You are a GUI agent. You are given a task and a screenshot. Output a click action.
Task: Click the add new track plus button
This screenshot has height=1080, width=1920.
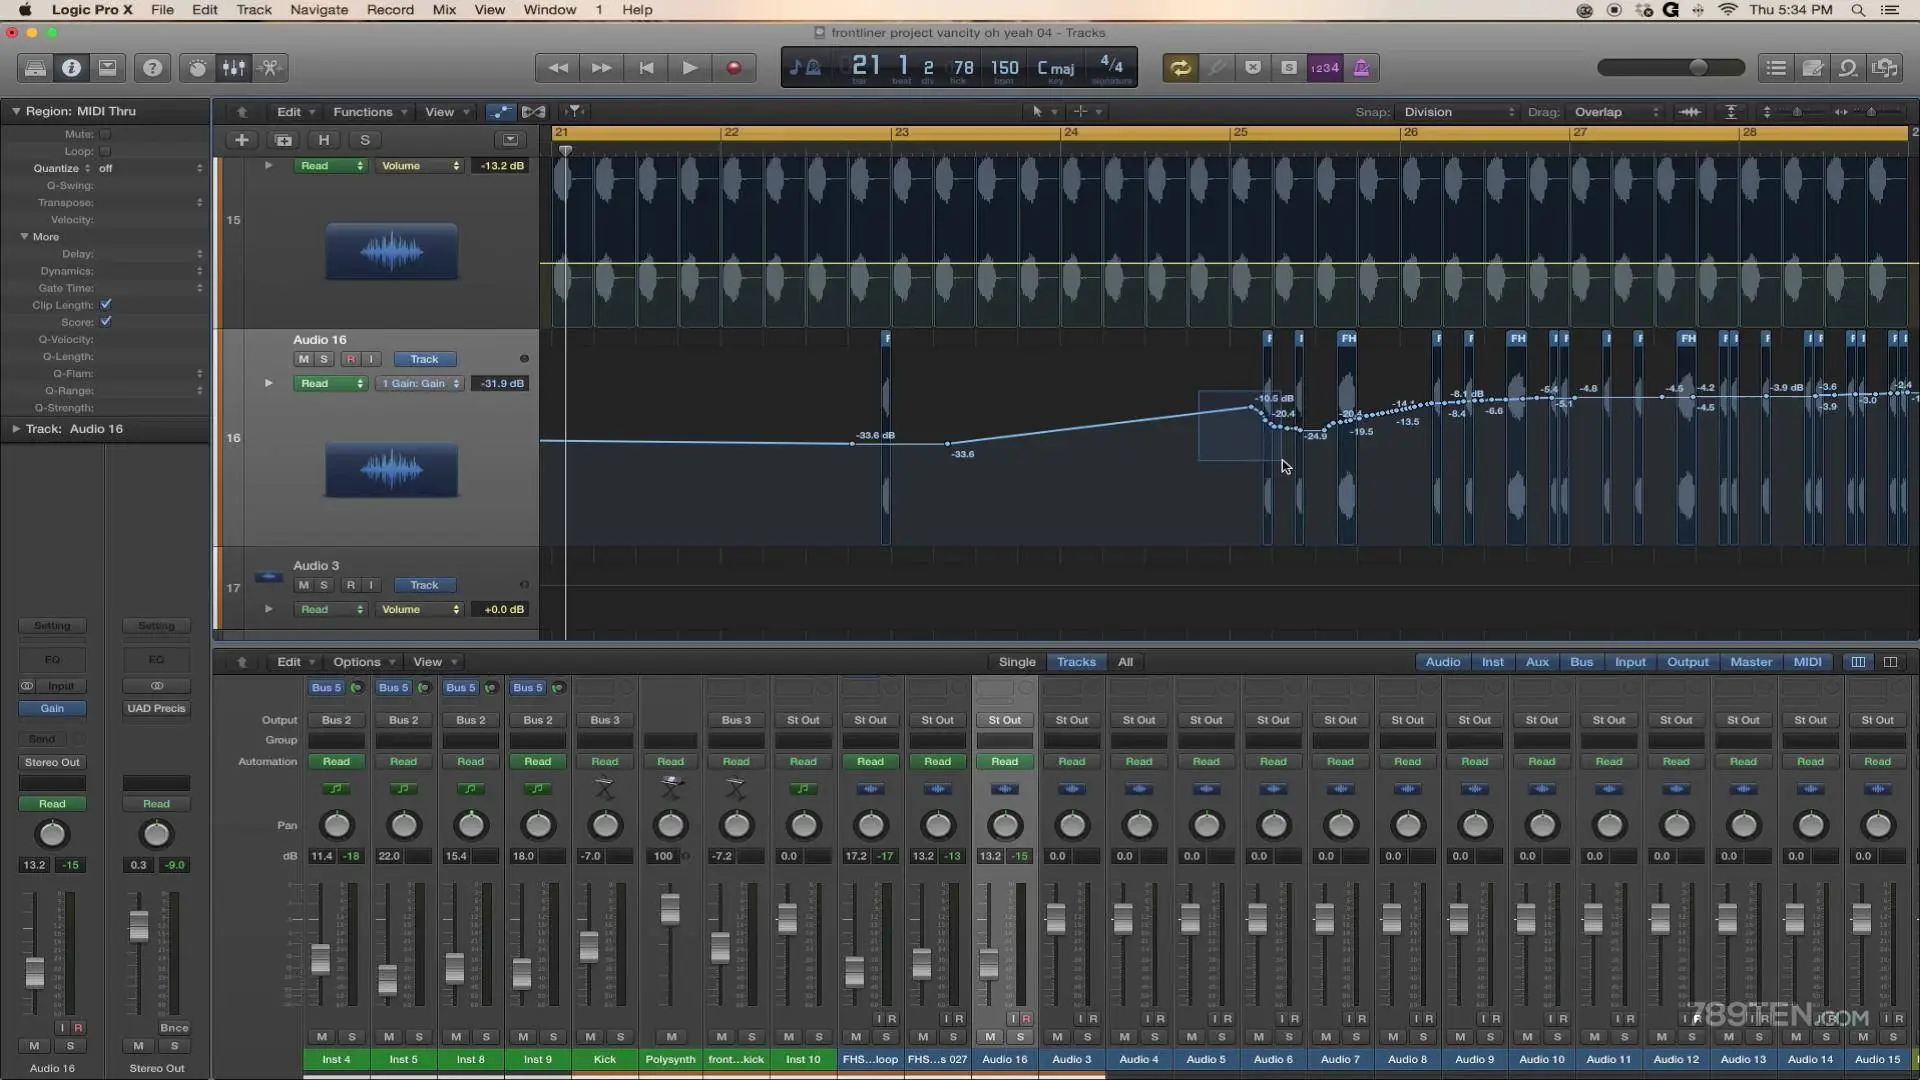(241, 140)
